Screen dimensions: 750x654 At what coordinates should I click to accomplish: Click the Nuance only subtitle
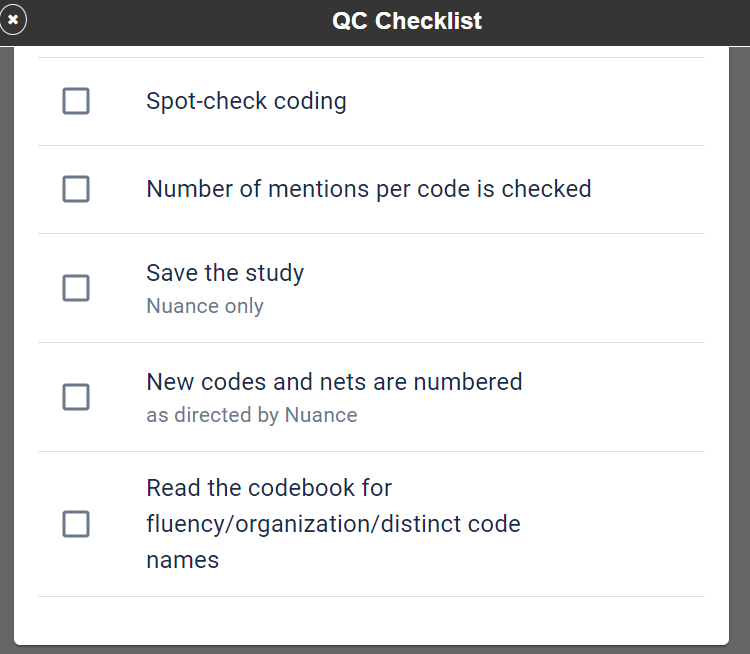click(x=205, y=306)
